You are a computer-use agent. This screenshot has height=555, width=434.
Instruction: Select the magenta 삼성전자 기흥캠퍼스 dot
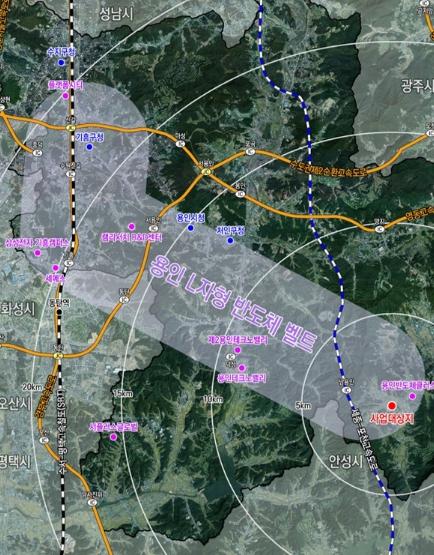tap(38, 253)
